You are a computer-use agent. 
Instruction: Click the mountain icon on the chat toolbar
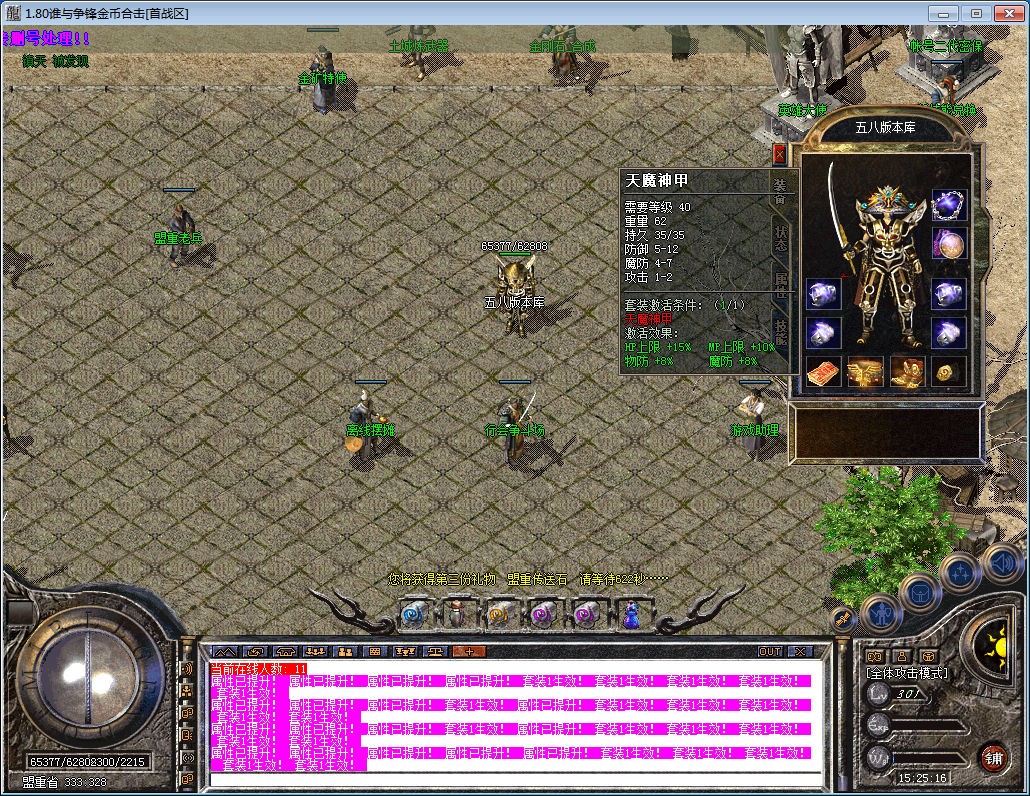(225, 652)
